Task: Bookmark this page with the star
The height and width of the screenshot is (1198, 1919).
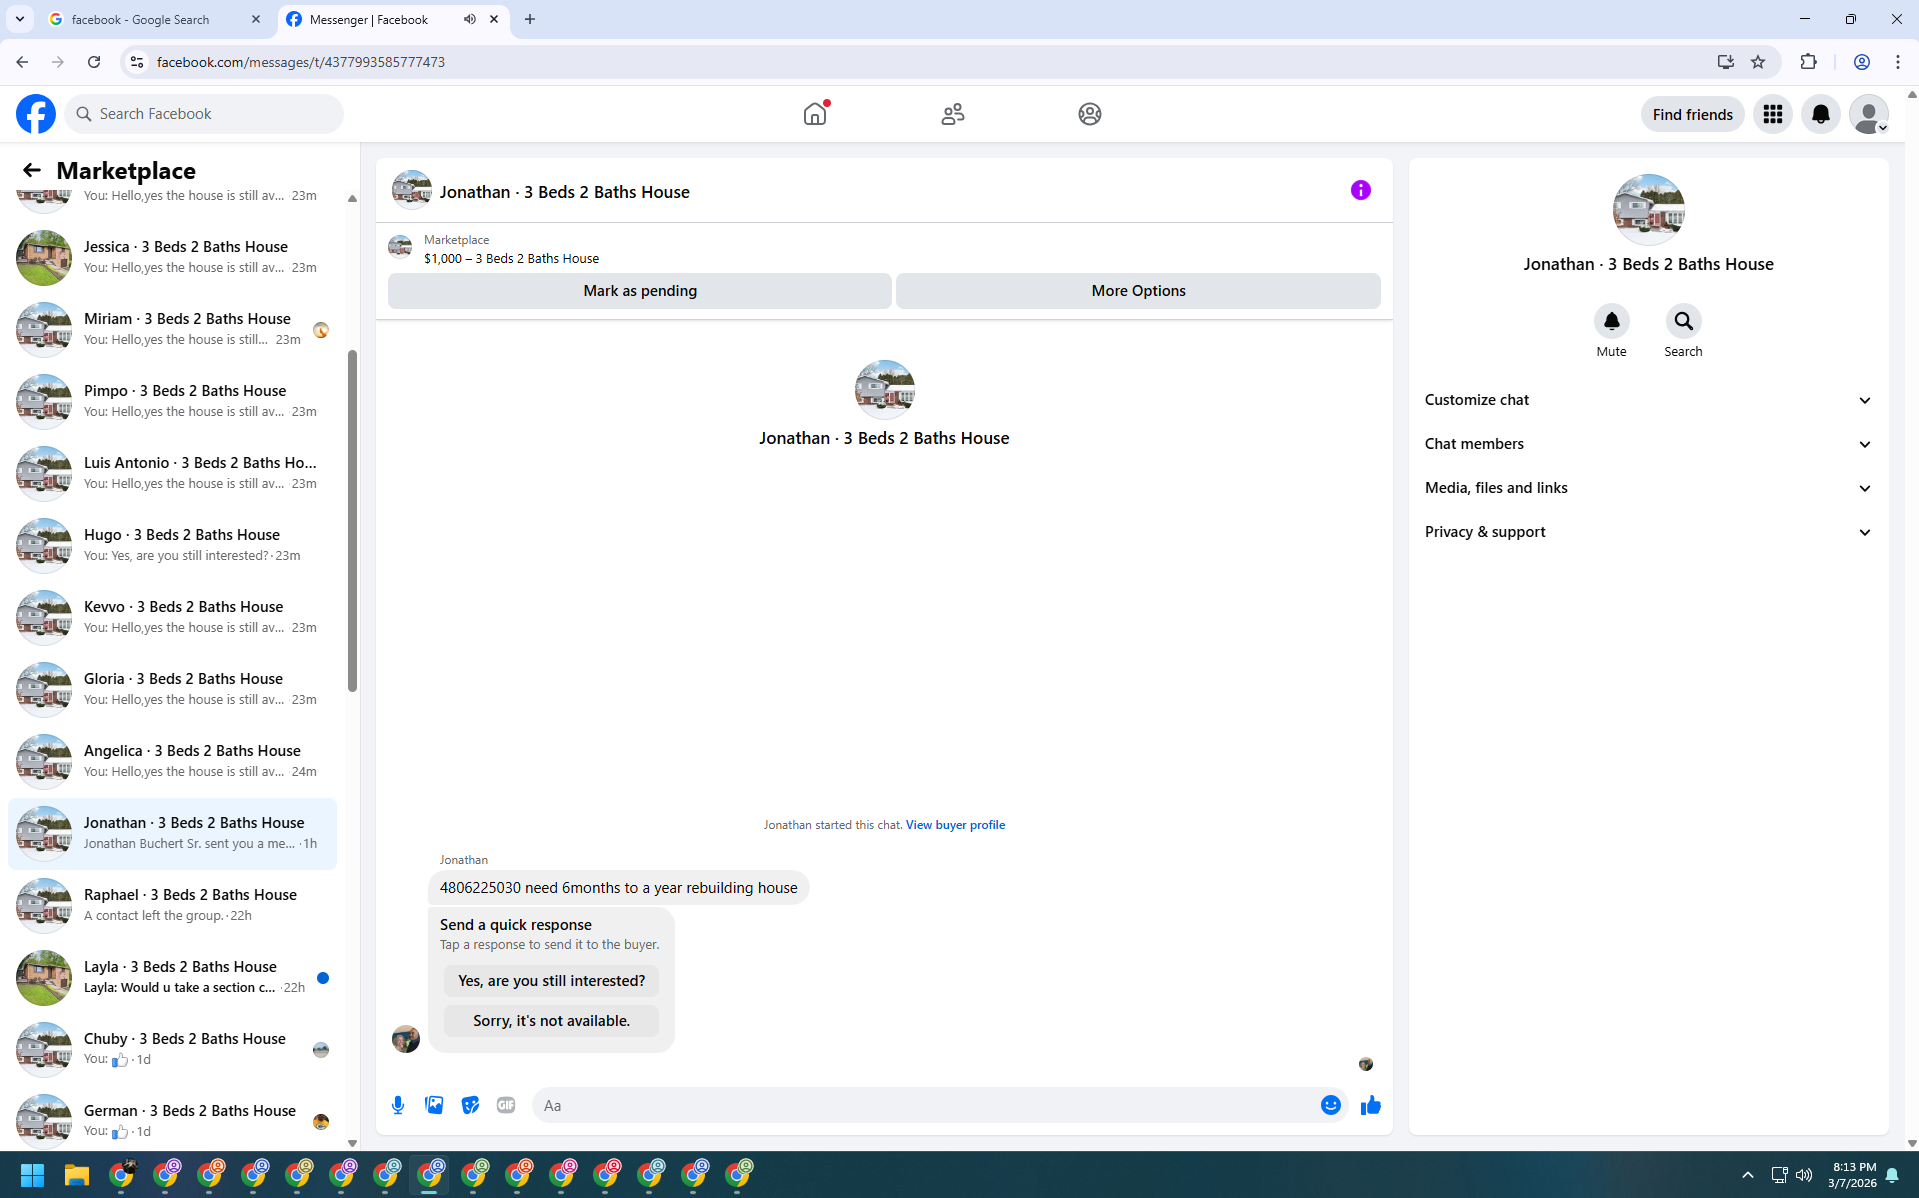Action: click(1758, 62)
